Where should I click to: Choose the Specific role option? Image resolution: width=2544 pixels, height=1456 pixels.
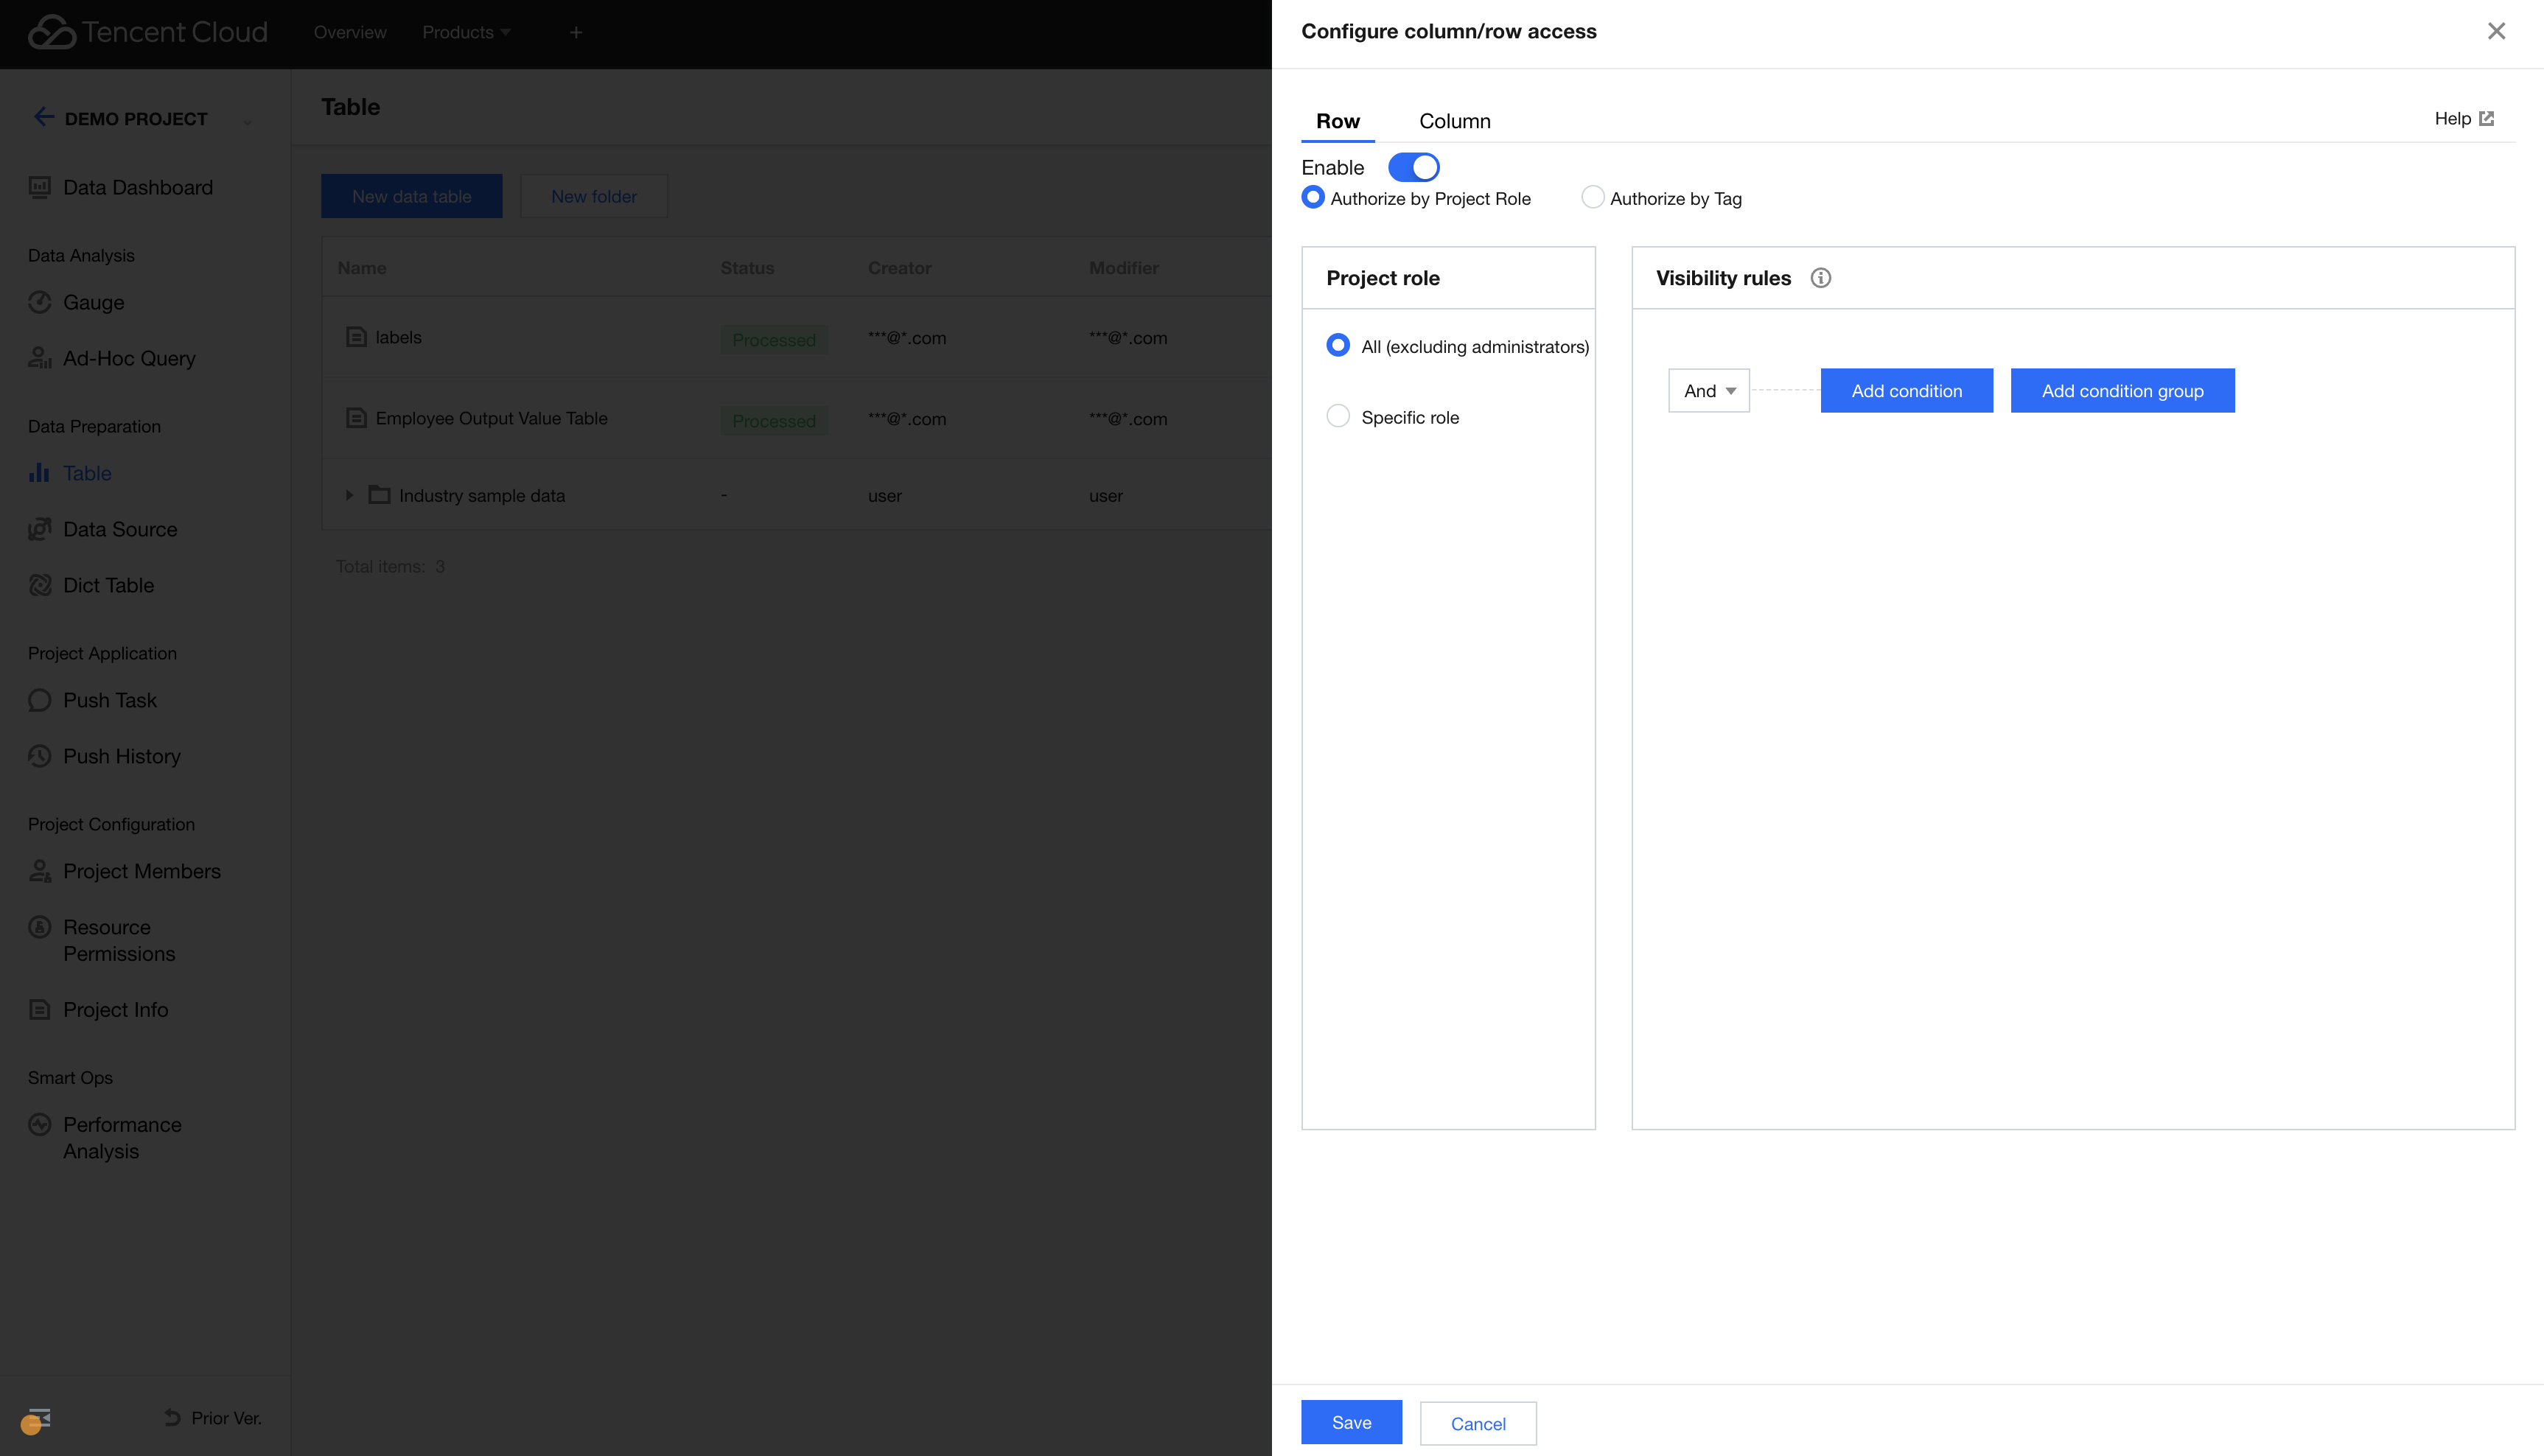point(1338,416)
